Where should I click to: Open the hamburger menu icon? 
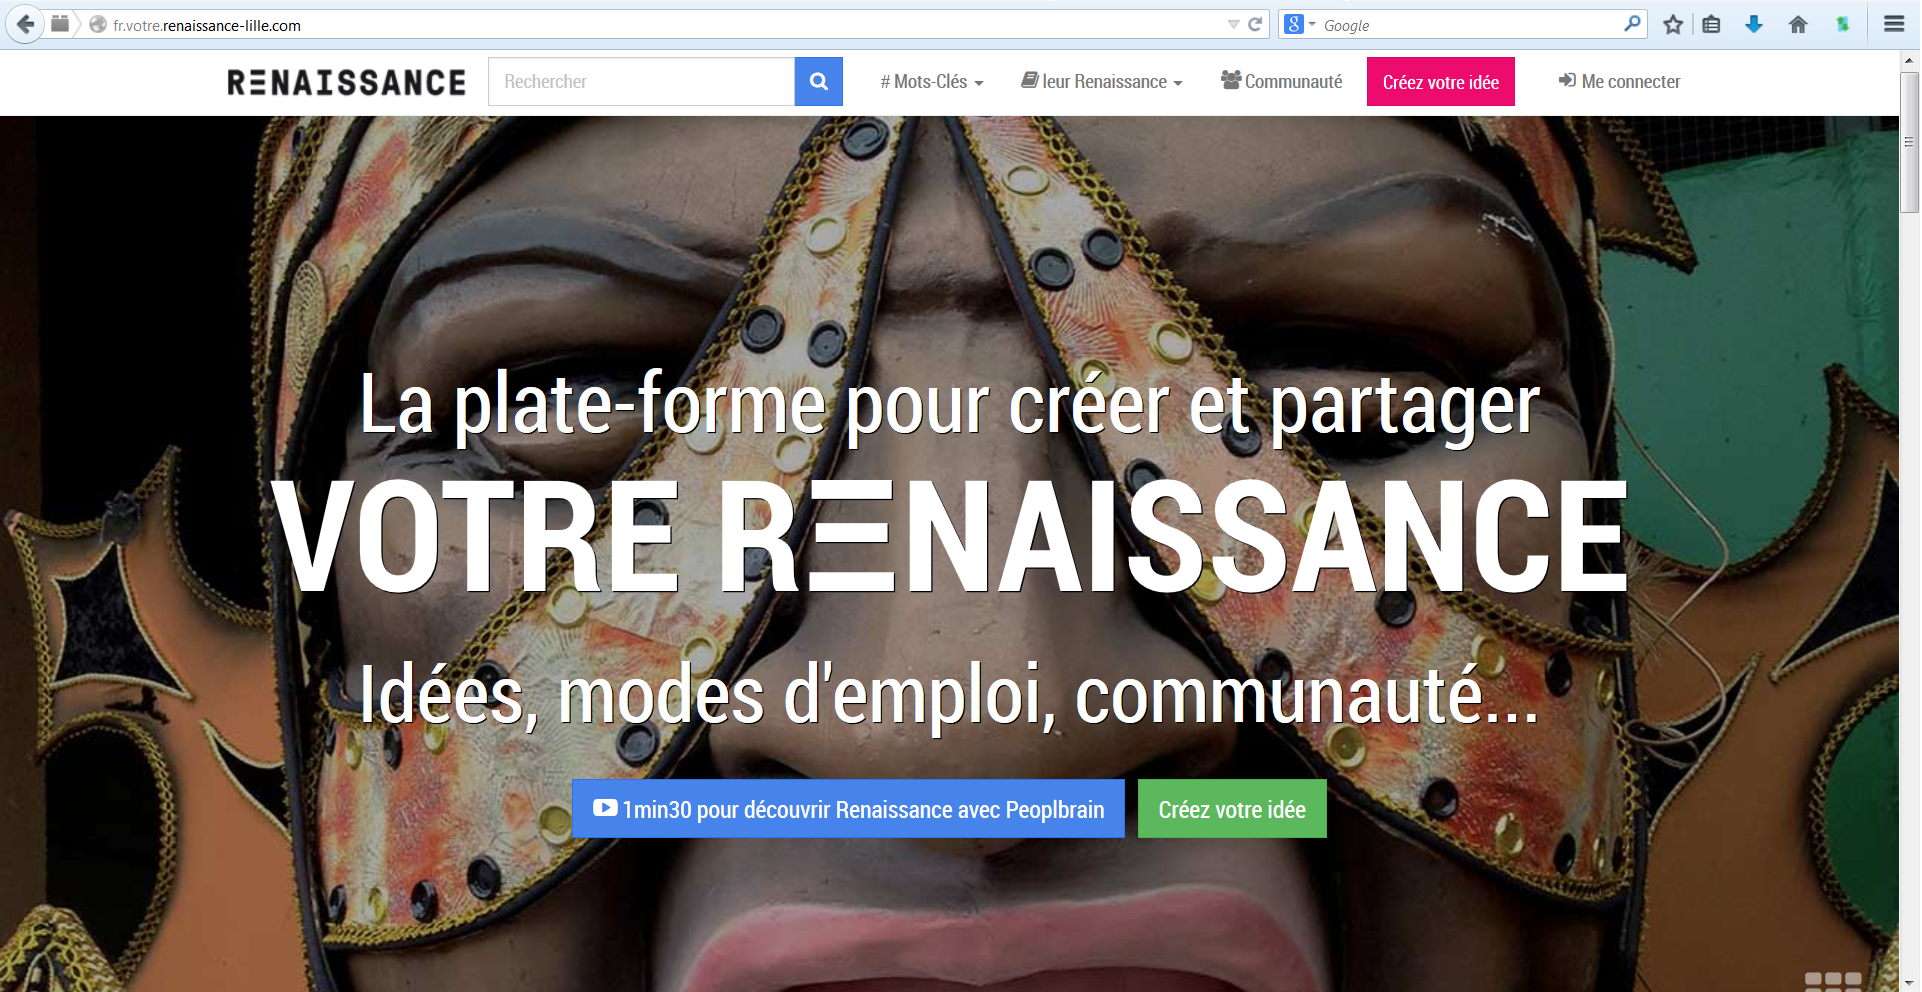pyautogui.click(x=1894, y=25)
